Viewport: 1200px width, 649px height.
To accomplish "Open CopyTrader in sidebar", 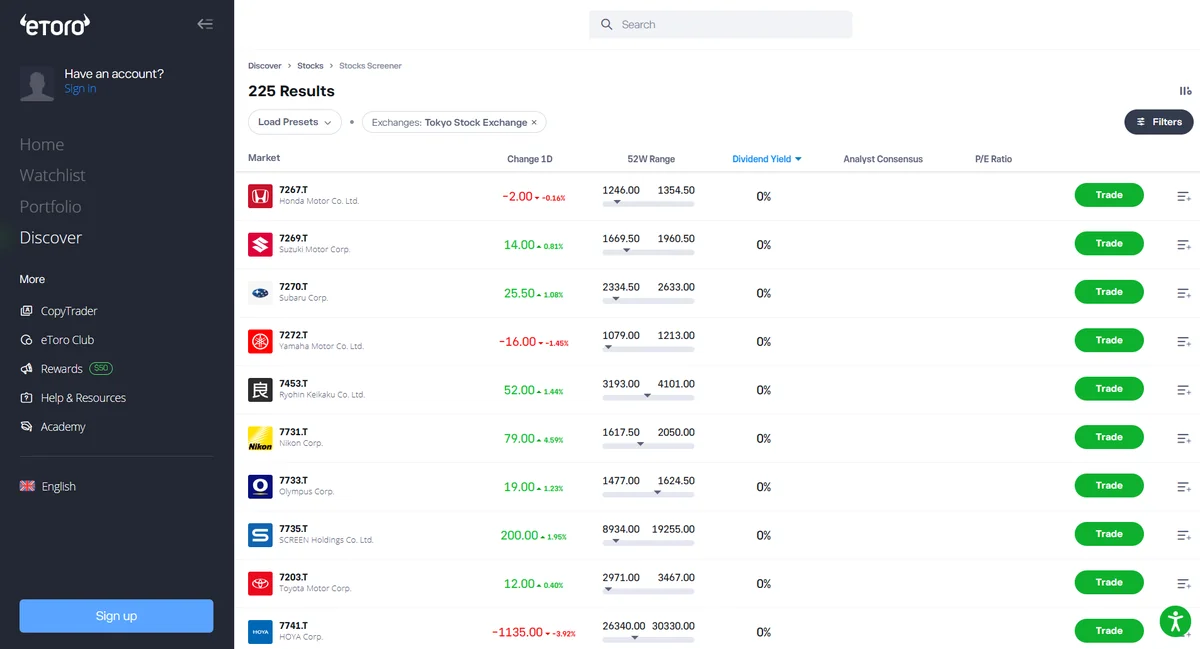I will (59, 311).
